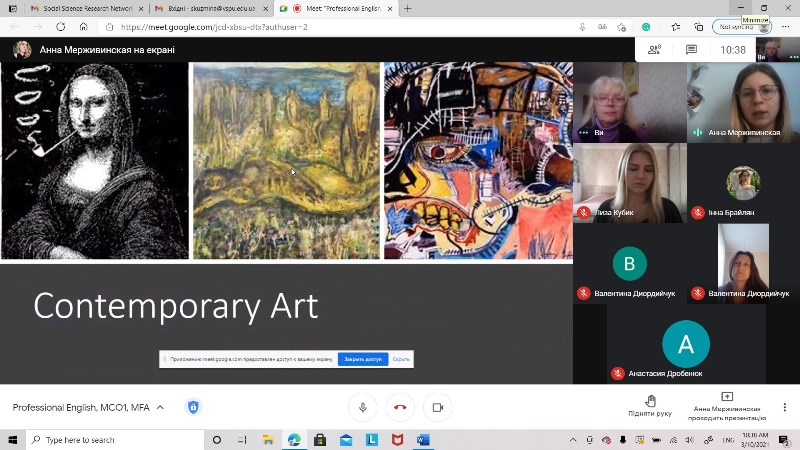
Task: Open volume control in system tray
Action: (690, 440)
